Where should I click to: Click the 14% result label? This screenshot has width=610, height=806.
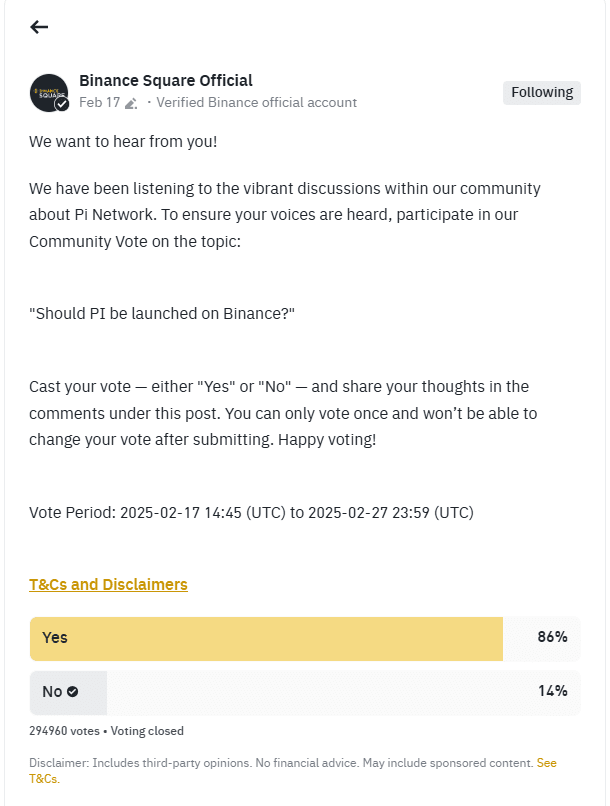tap(555, 692)
